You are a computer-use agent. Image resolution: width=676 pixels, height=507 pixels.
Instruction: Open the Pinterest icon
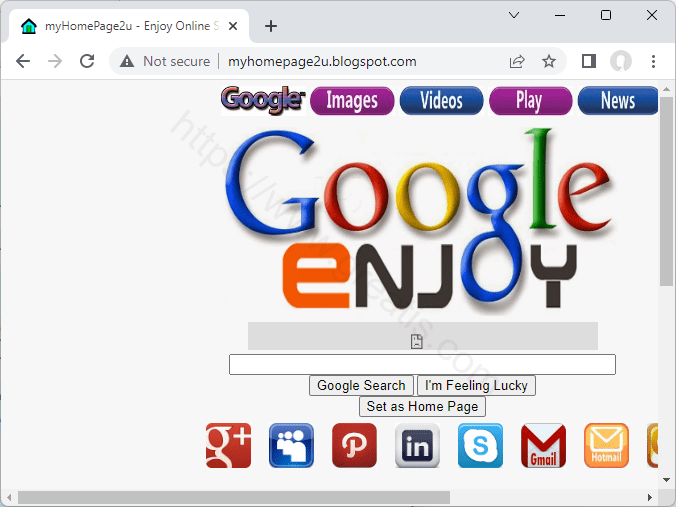coord(354,445)
